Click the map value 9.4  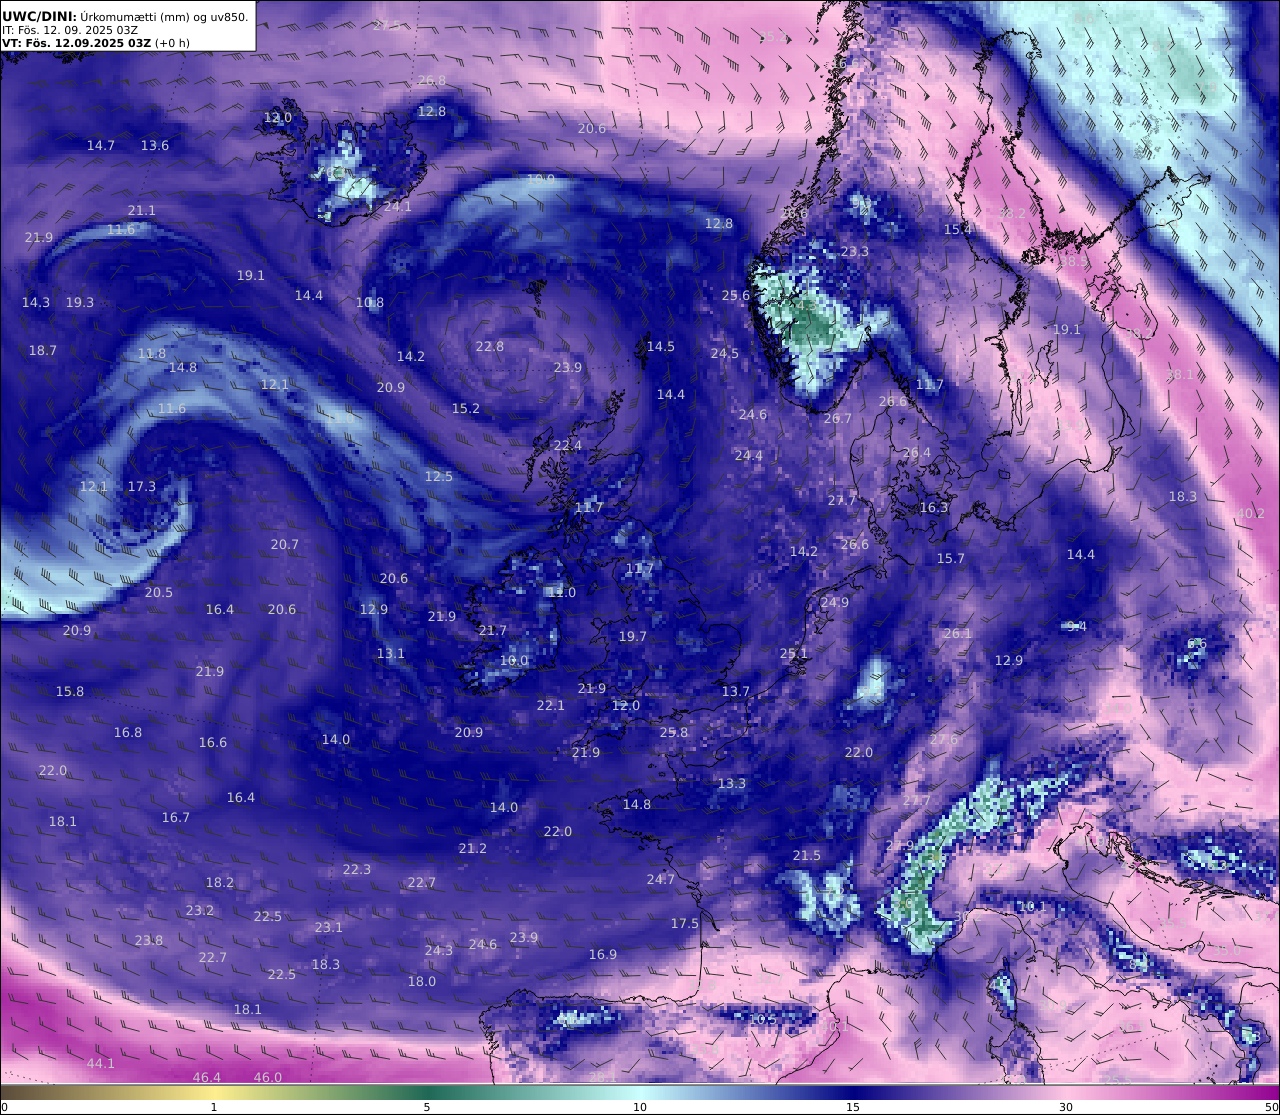1077,626
